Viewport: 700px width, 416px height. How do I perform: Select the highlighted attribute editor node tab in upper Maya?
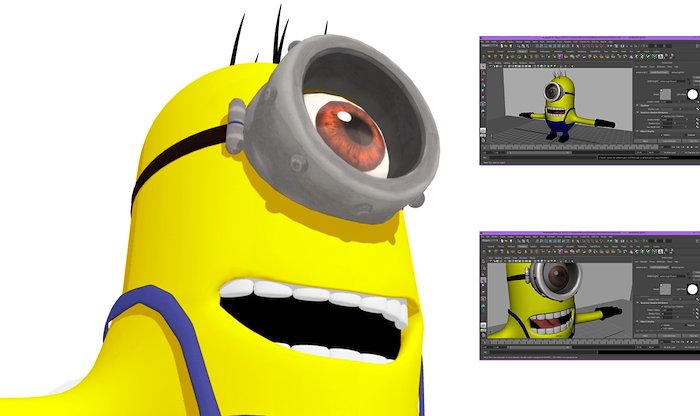click(x=659, y=72)
